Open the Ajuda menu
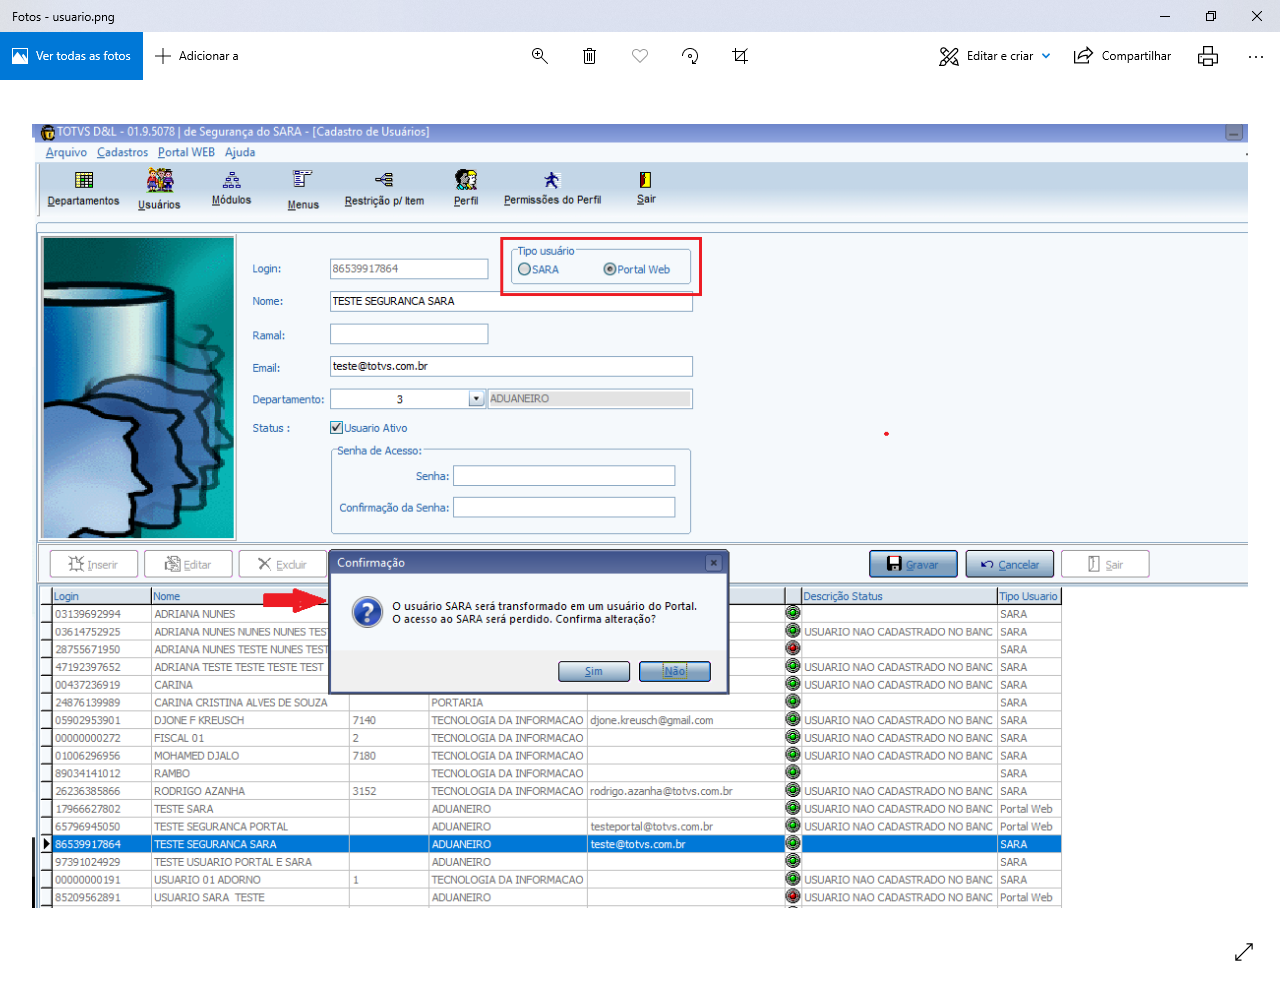Screen dimensions: 1280x984 pyautogui.click(x=240, y=152)
